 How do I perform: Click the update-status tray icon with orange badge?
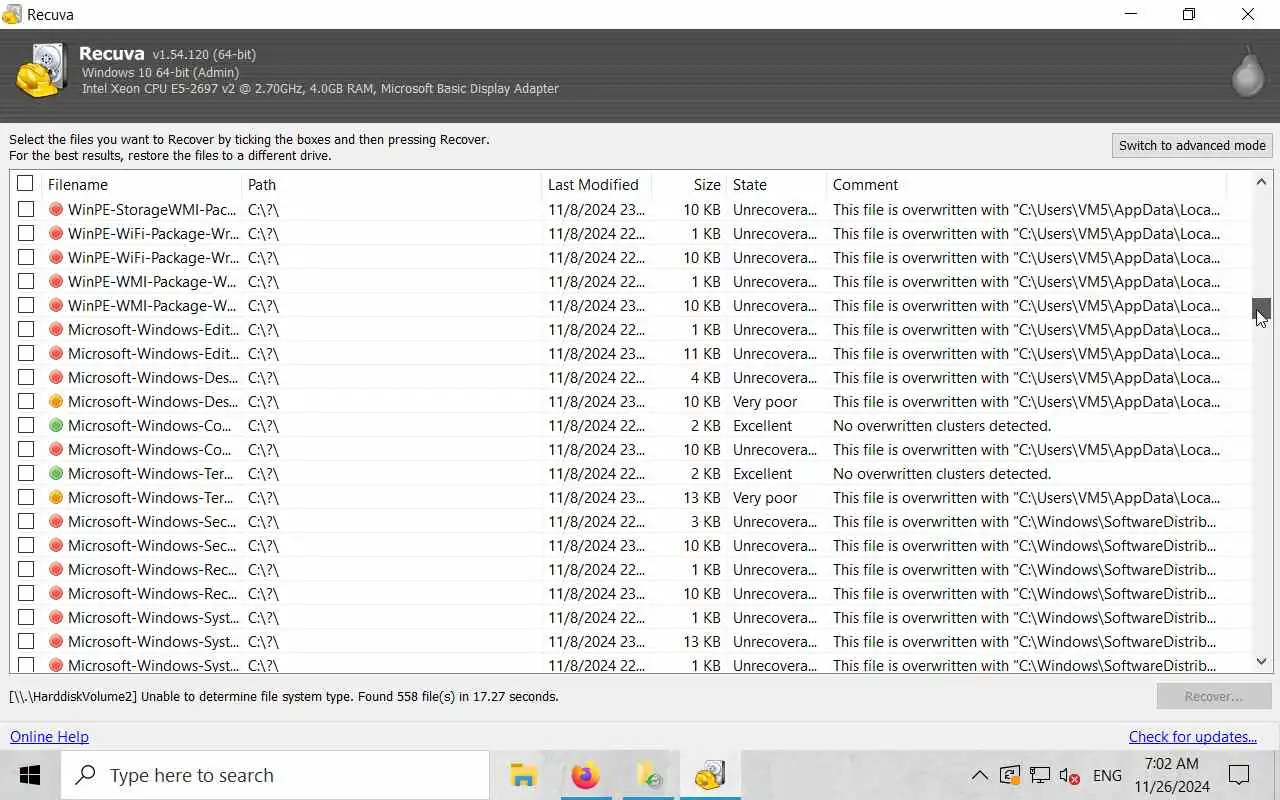(x=1010, y=775)
